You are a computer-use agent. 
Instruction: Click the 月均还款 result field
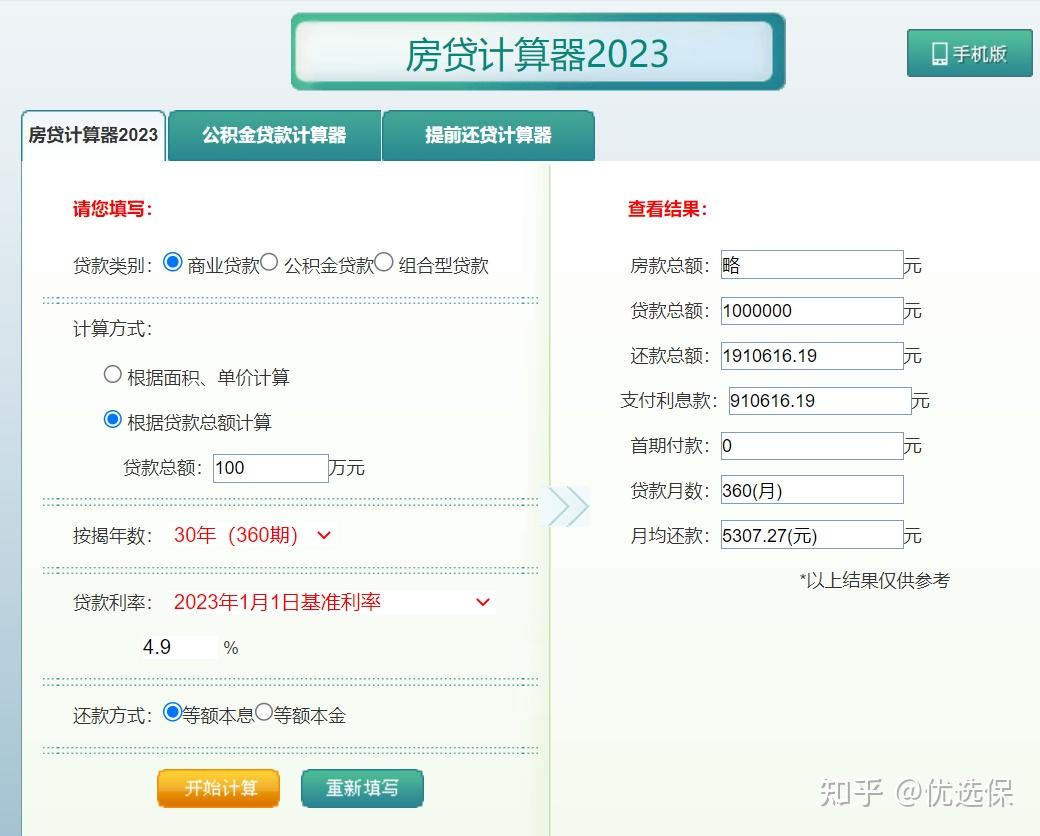coord(811,534)
